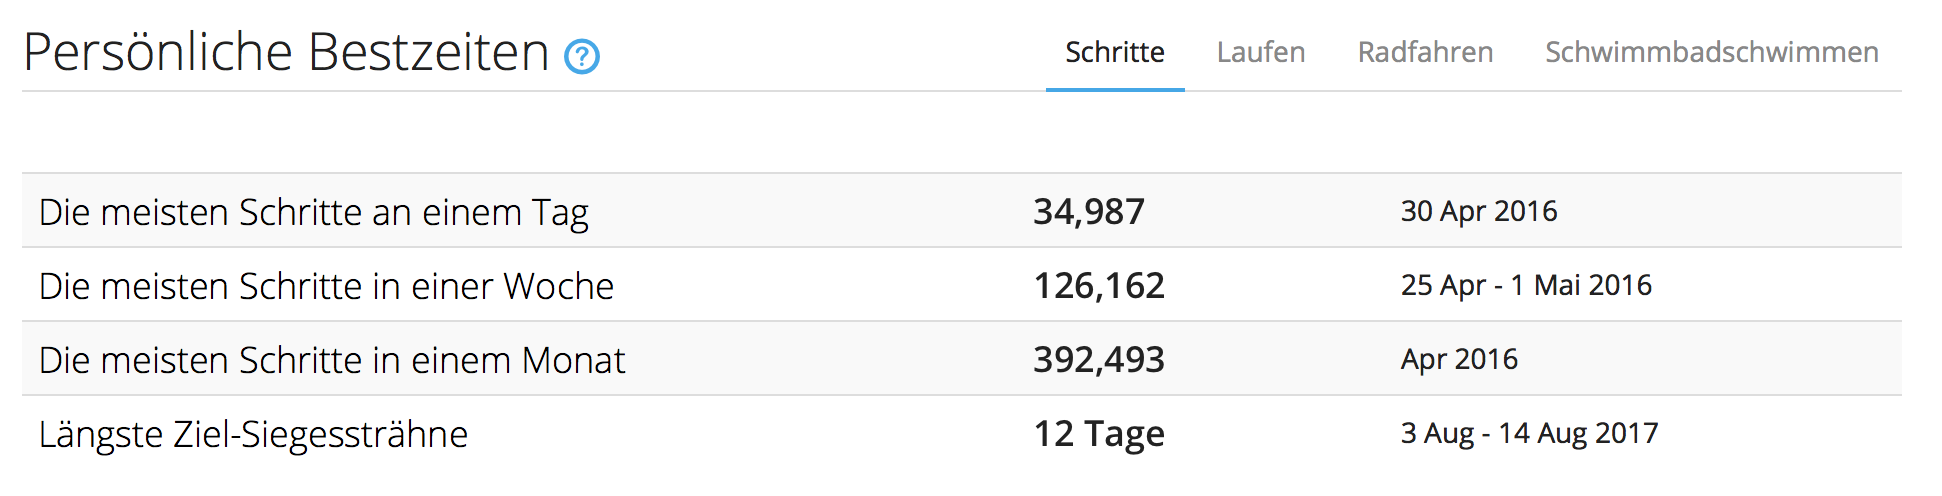Viewport: 1942px width, 496px height.
Task: Switch to the Schwimmbadschwimmen tab
Action: (1712, 52)
